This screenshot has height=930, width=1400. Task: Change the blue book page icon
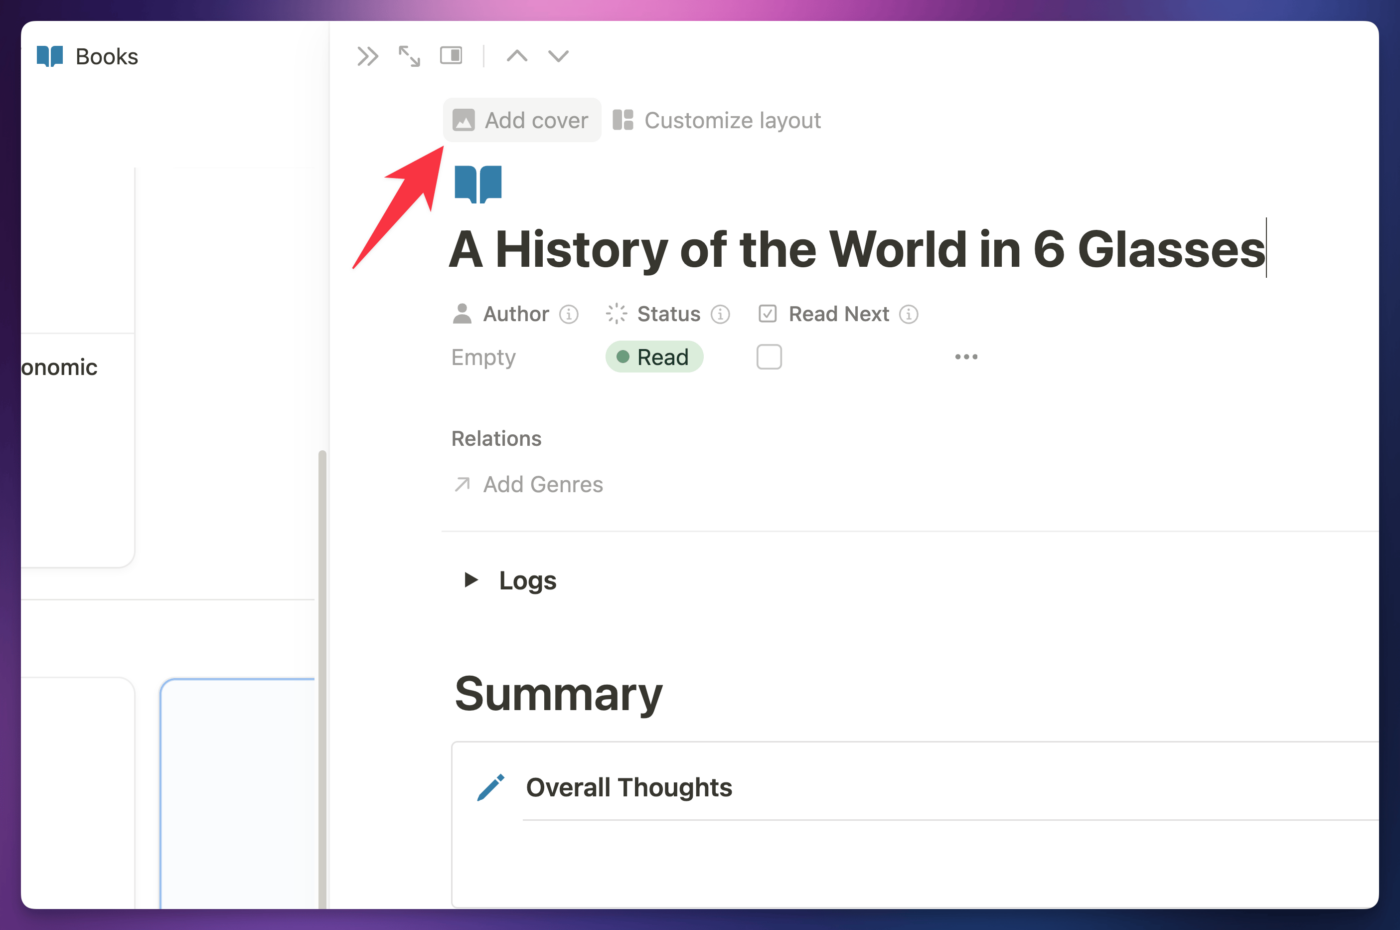pyautogui.click(x=478, y=185)
